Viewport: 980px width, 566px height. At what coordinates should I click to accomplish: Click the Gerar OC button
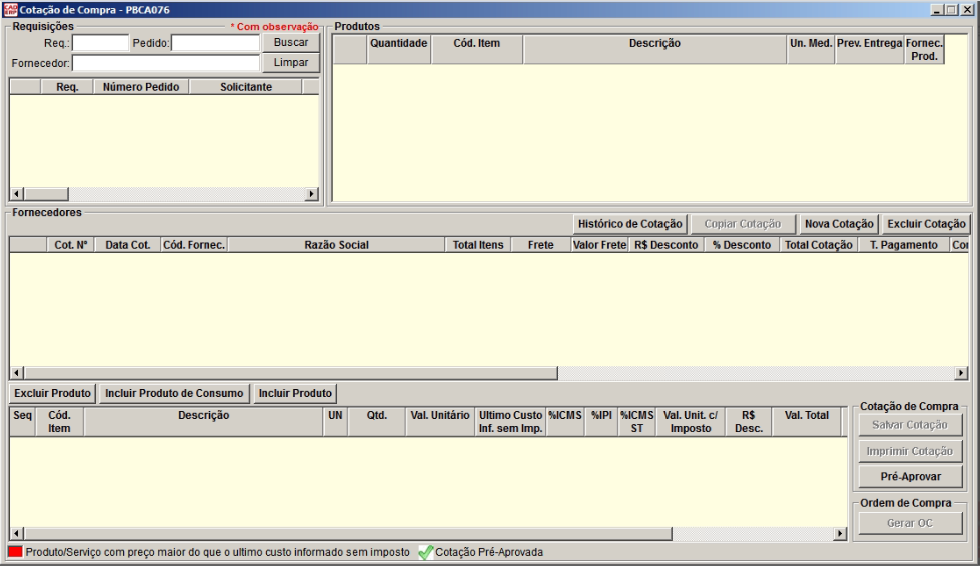[x=910, y=523]
